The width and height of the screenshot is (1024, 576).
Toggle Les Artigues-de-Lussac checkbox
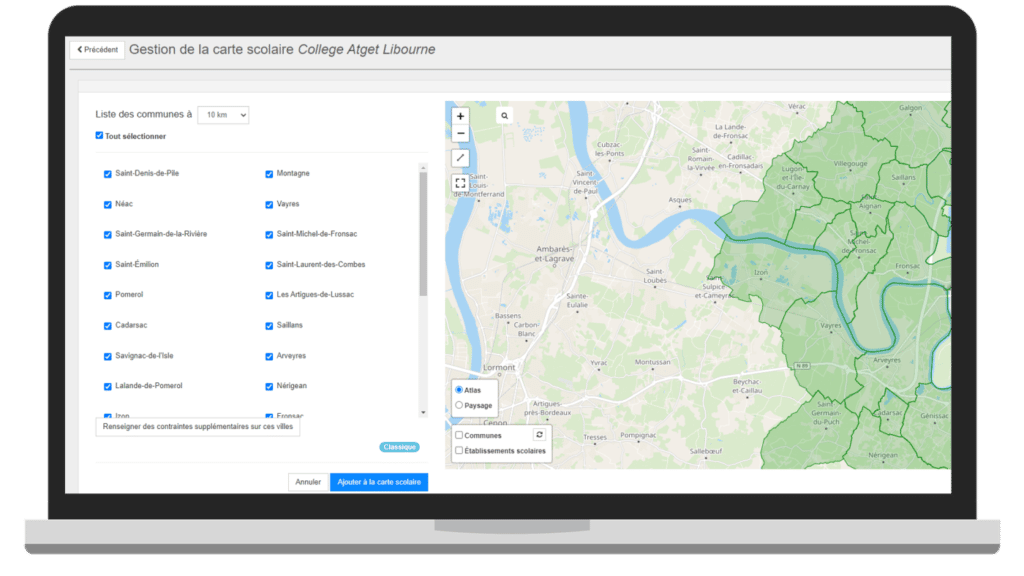[x=269, y=295]
